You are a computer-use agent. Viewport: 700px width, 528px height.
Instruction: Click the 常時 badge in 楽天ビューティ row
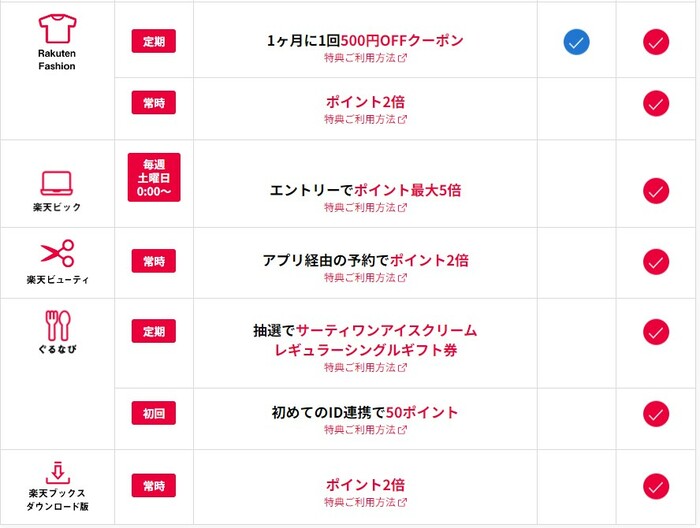154,261
